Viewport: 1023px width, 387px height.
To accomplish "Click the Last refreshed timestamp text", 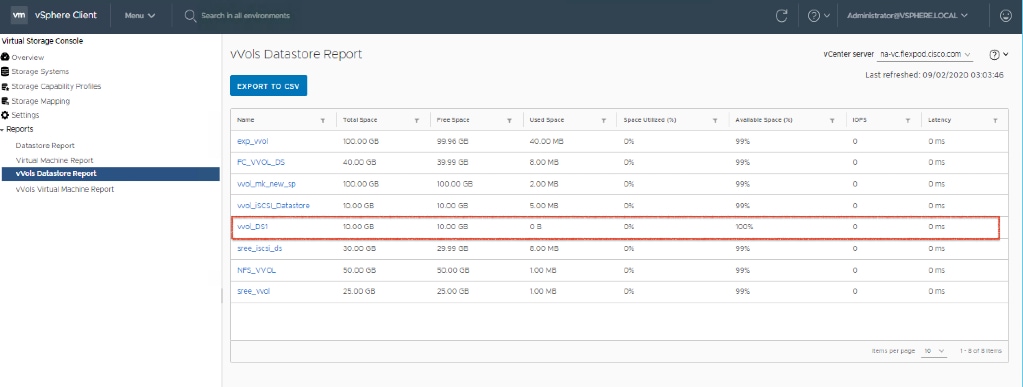I will point(934,75).
